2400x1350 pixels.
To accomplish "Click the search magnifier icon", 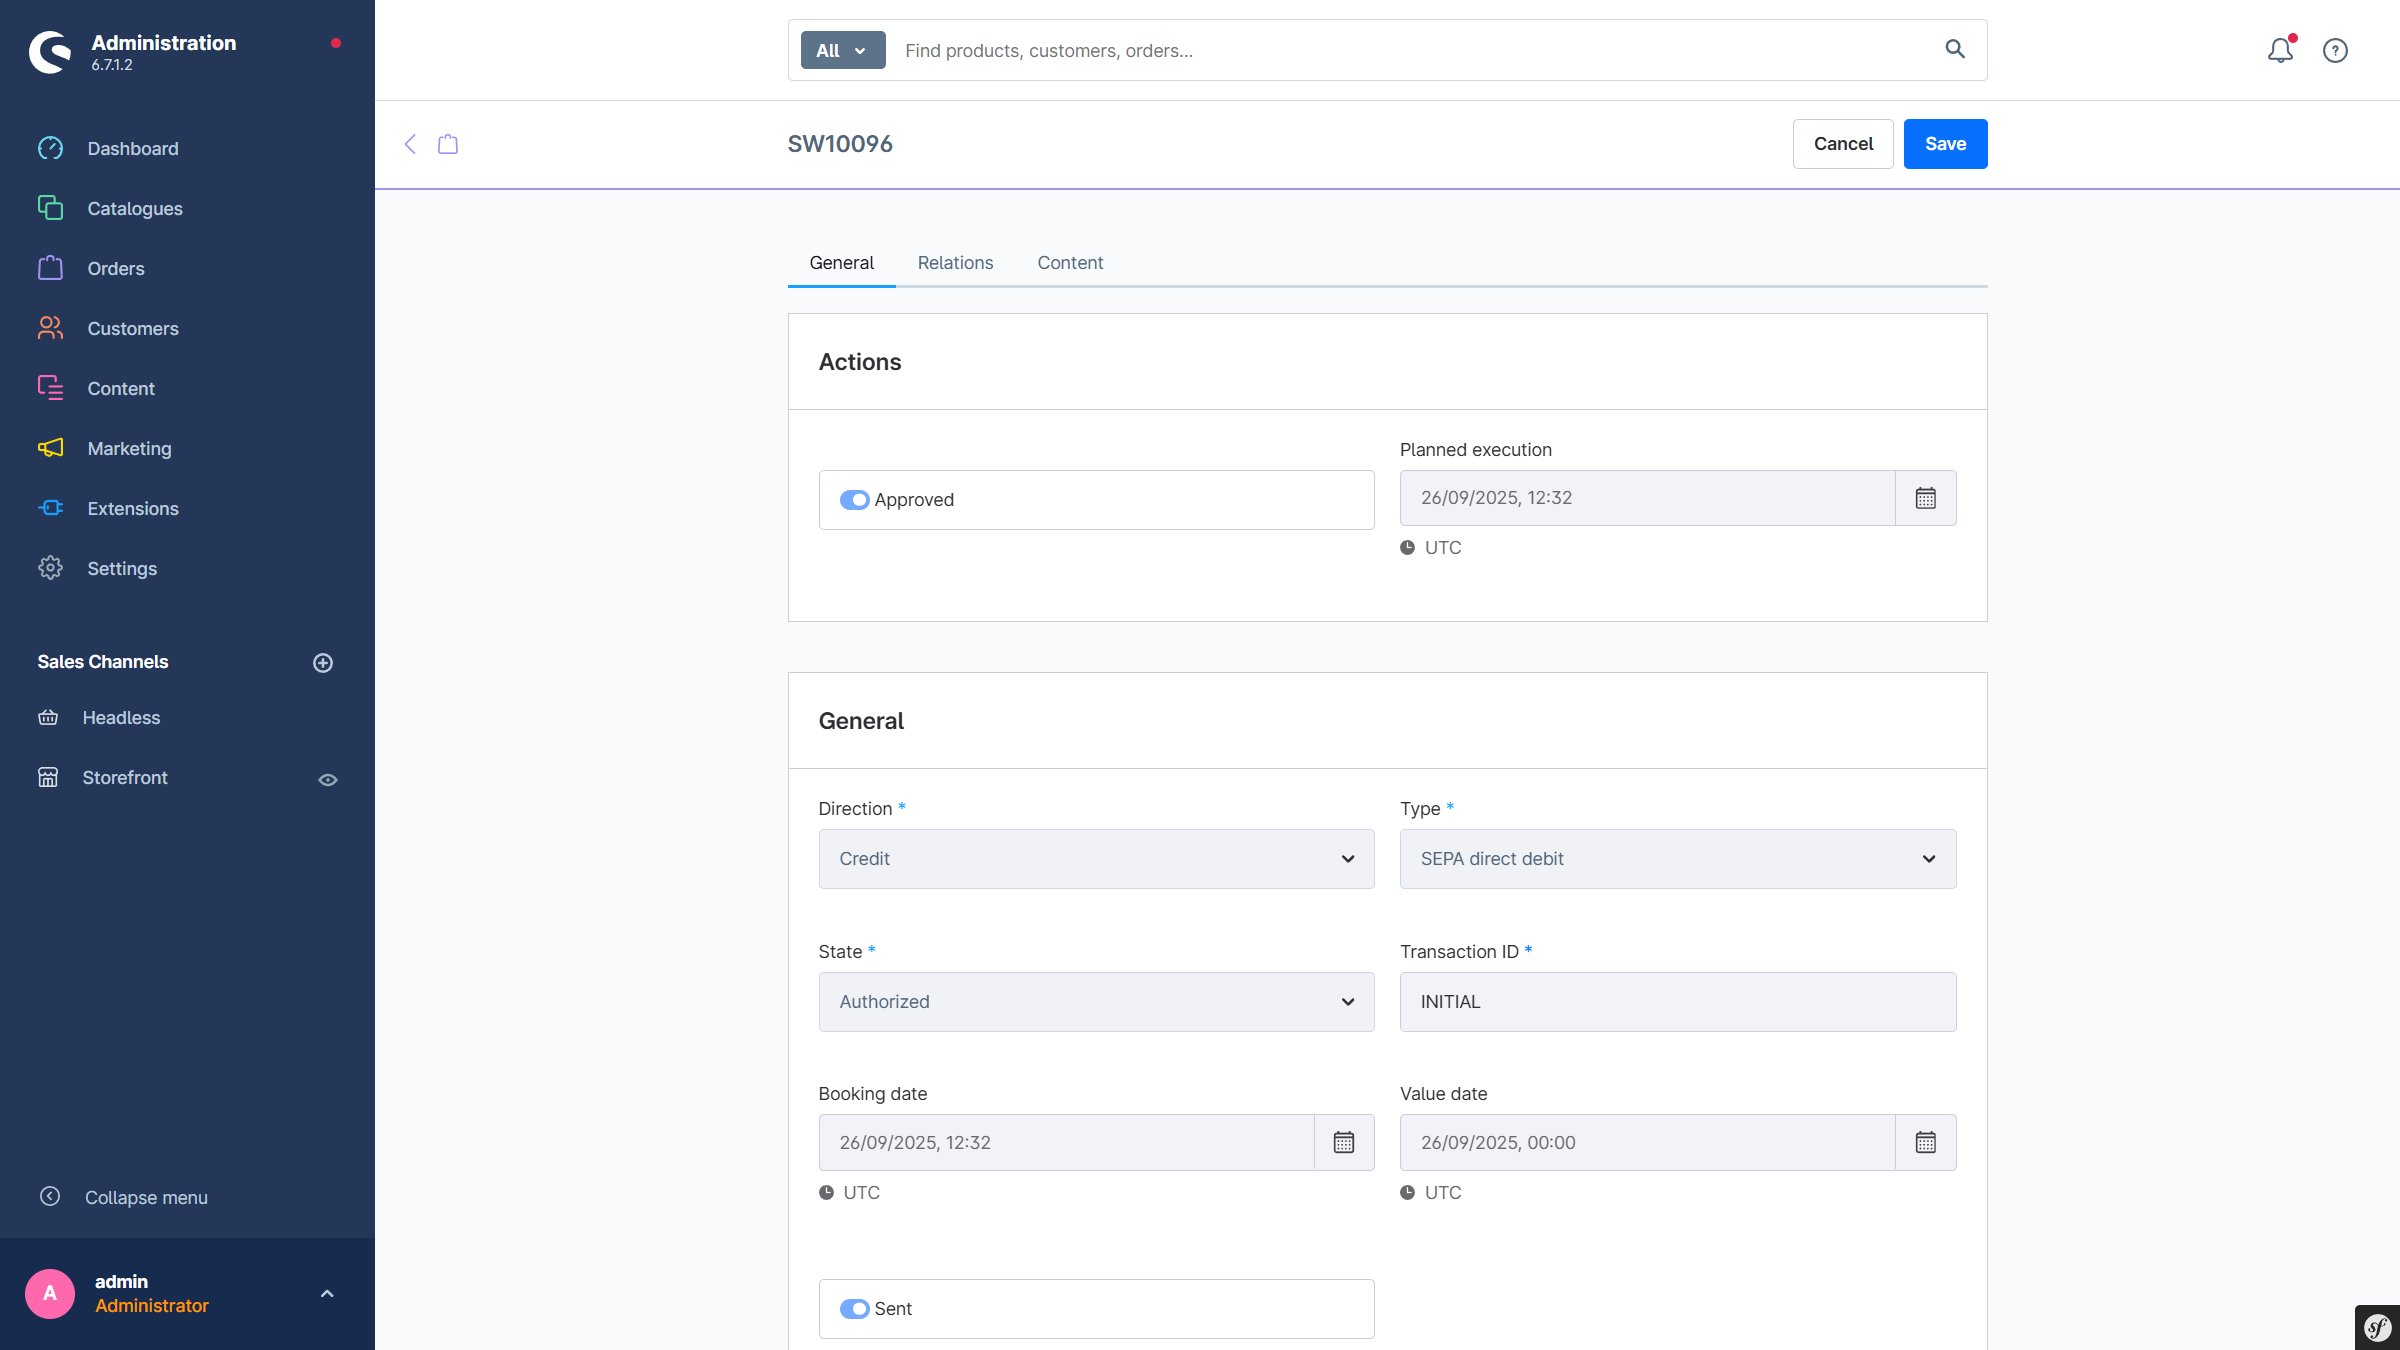I will click(1955, 49).
